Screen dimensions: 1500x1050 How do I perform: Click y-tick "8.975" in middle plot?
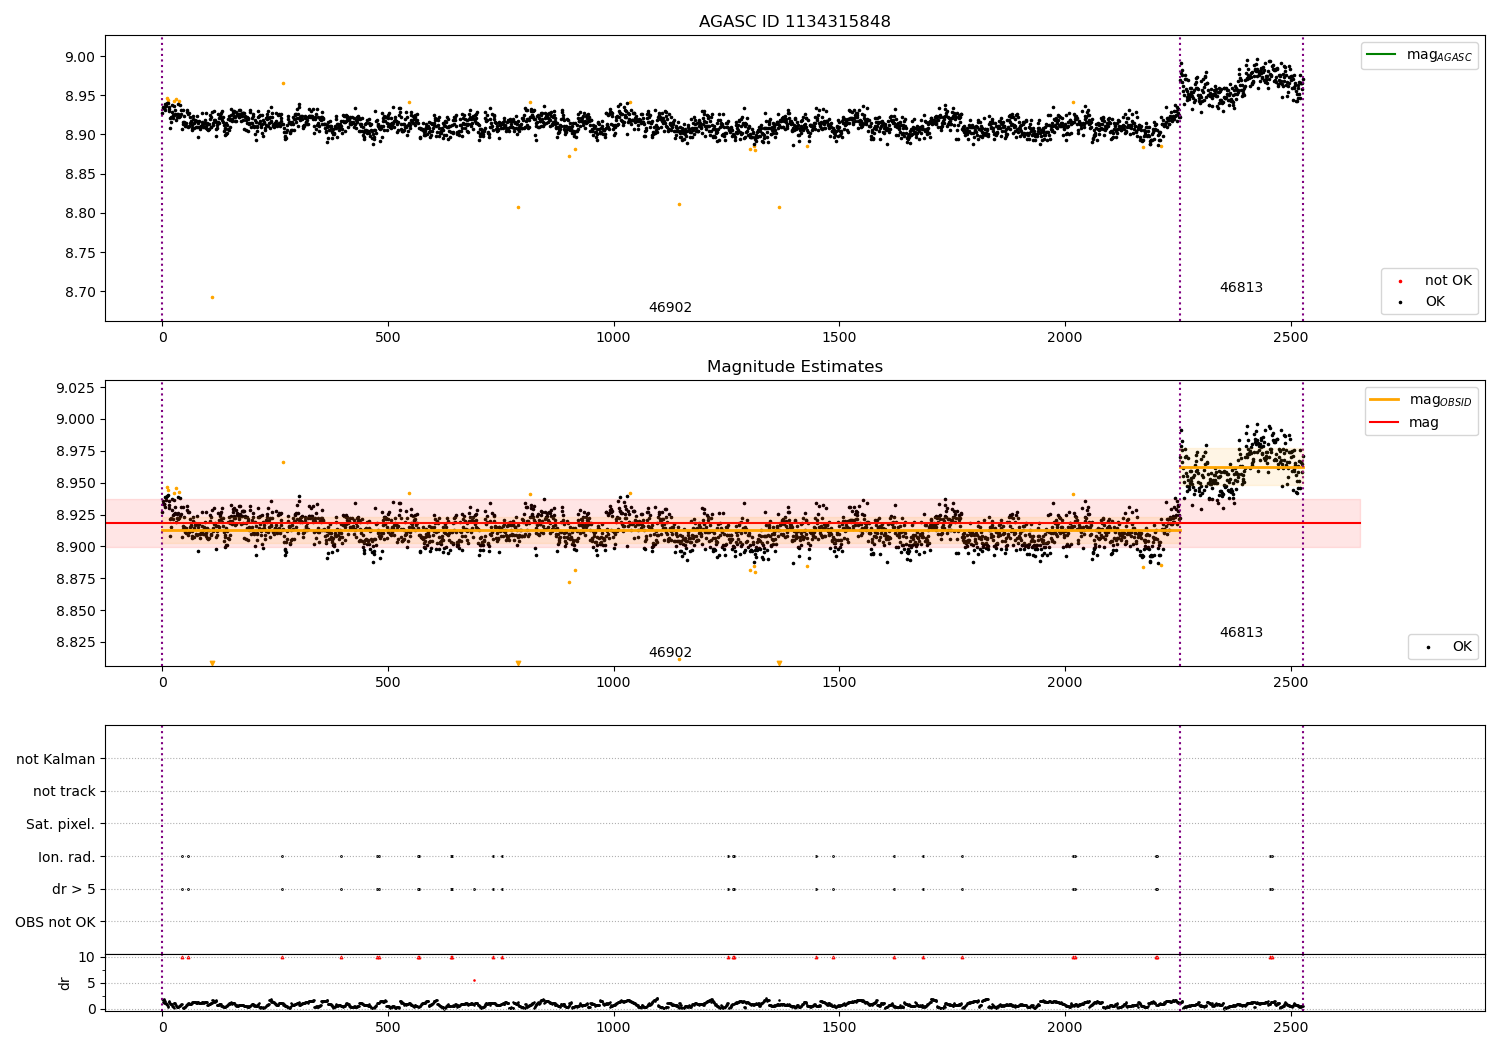pyautogui.click(x=74, y=451)
